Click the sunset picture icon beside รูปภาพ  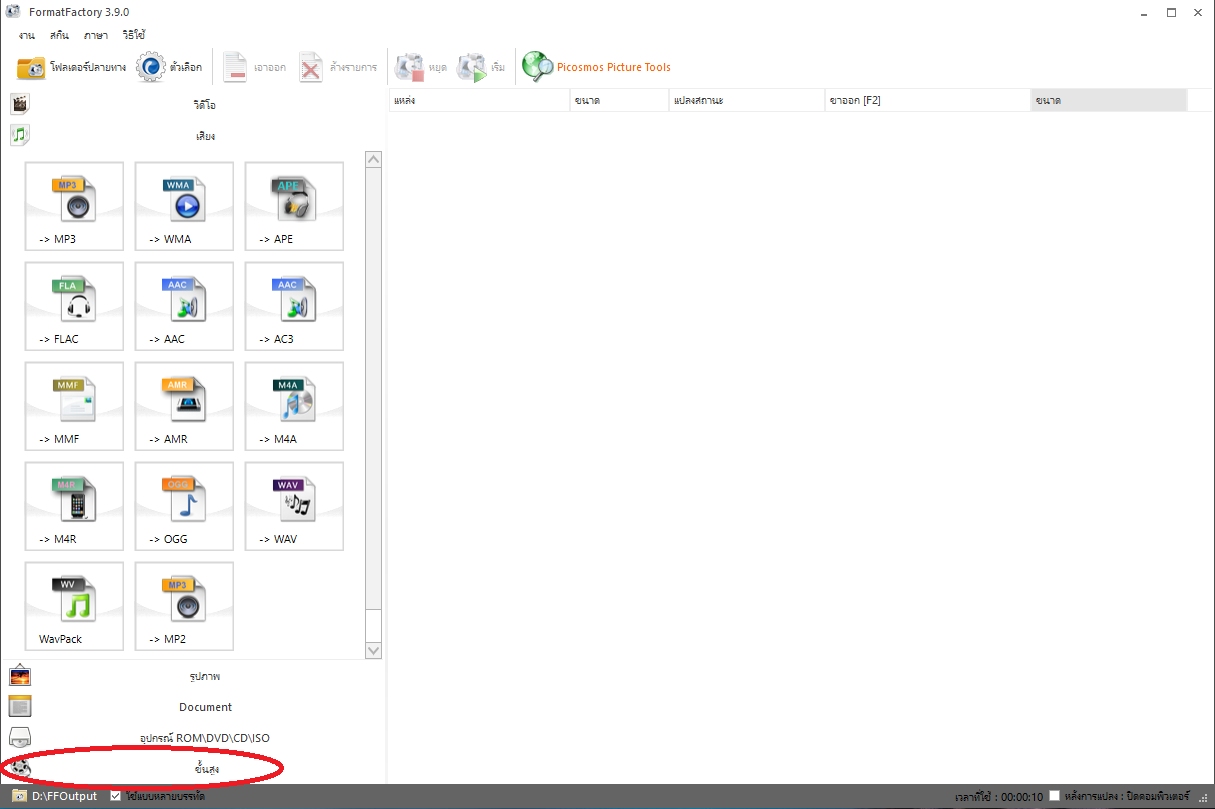pyautogui.click(x=20, y=676)
